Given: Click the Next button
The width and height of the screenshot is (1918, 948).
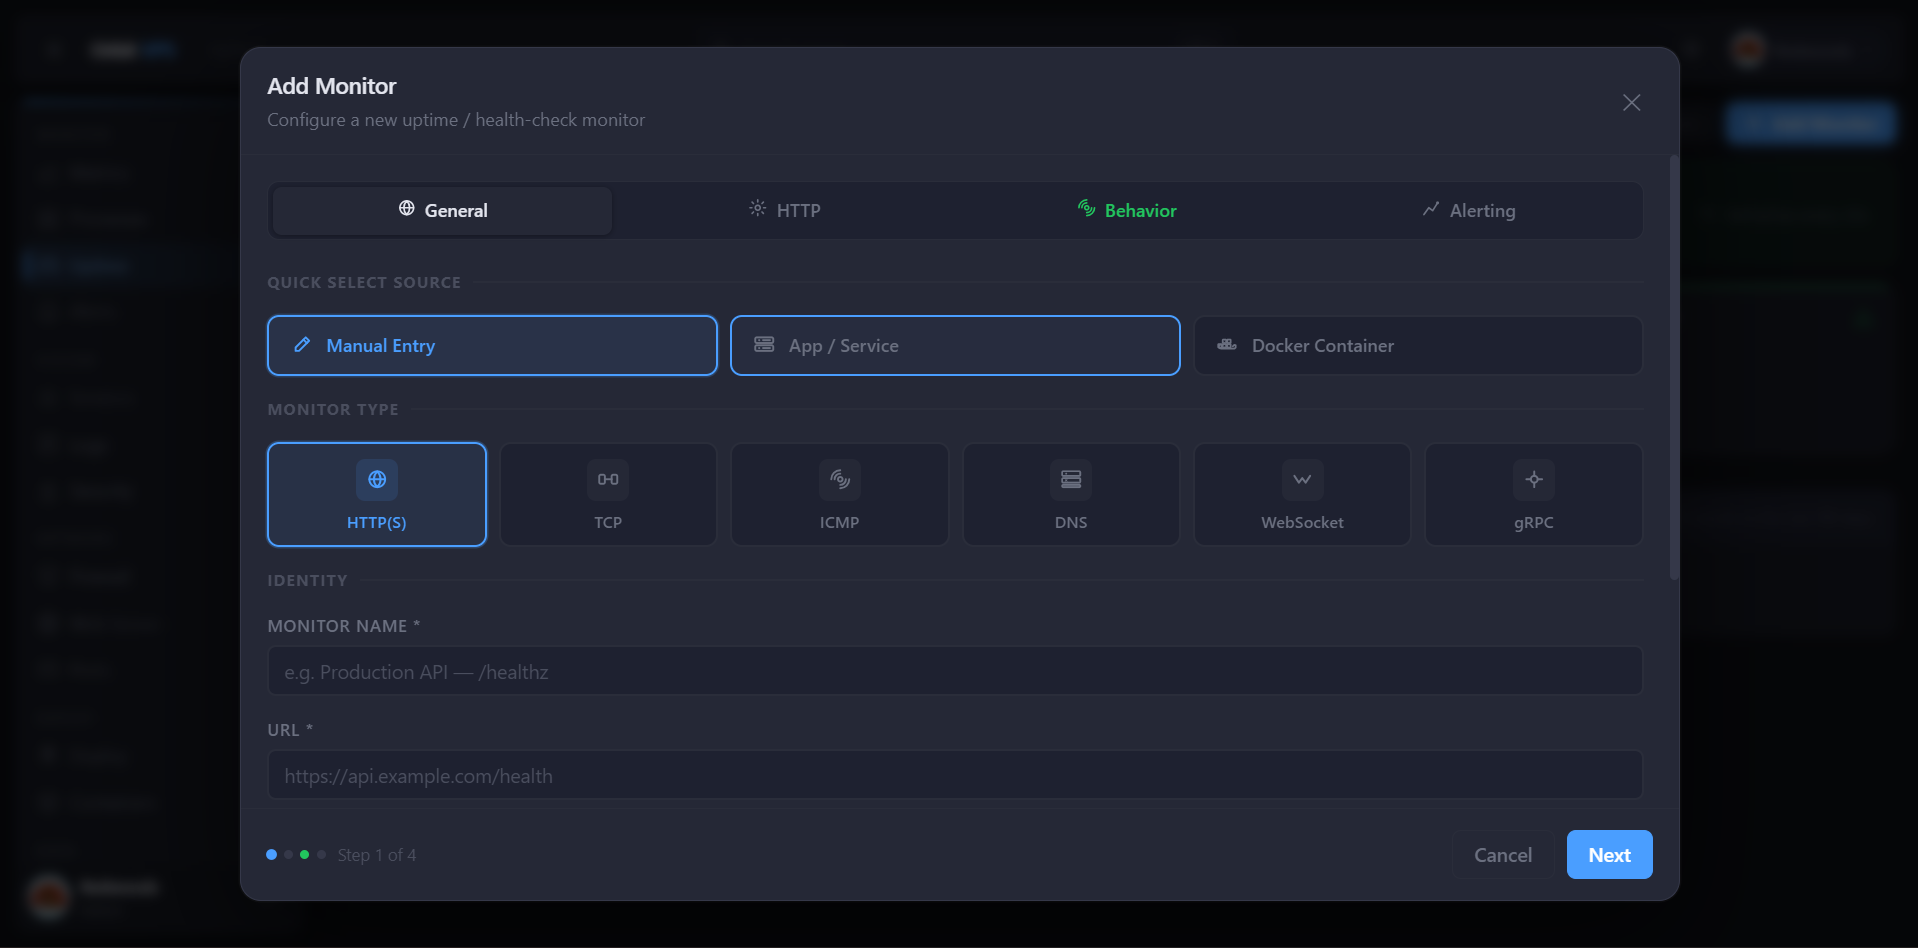Looking at the screenshot, I should tap(1609, 855).
